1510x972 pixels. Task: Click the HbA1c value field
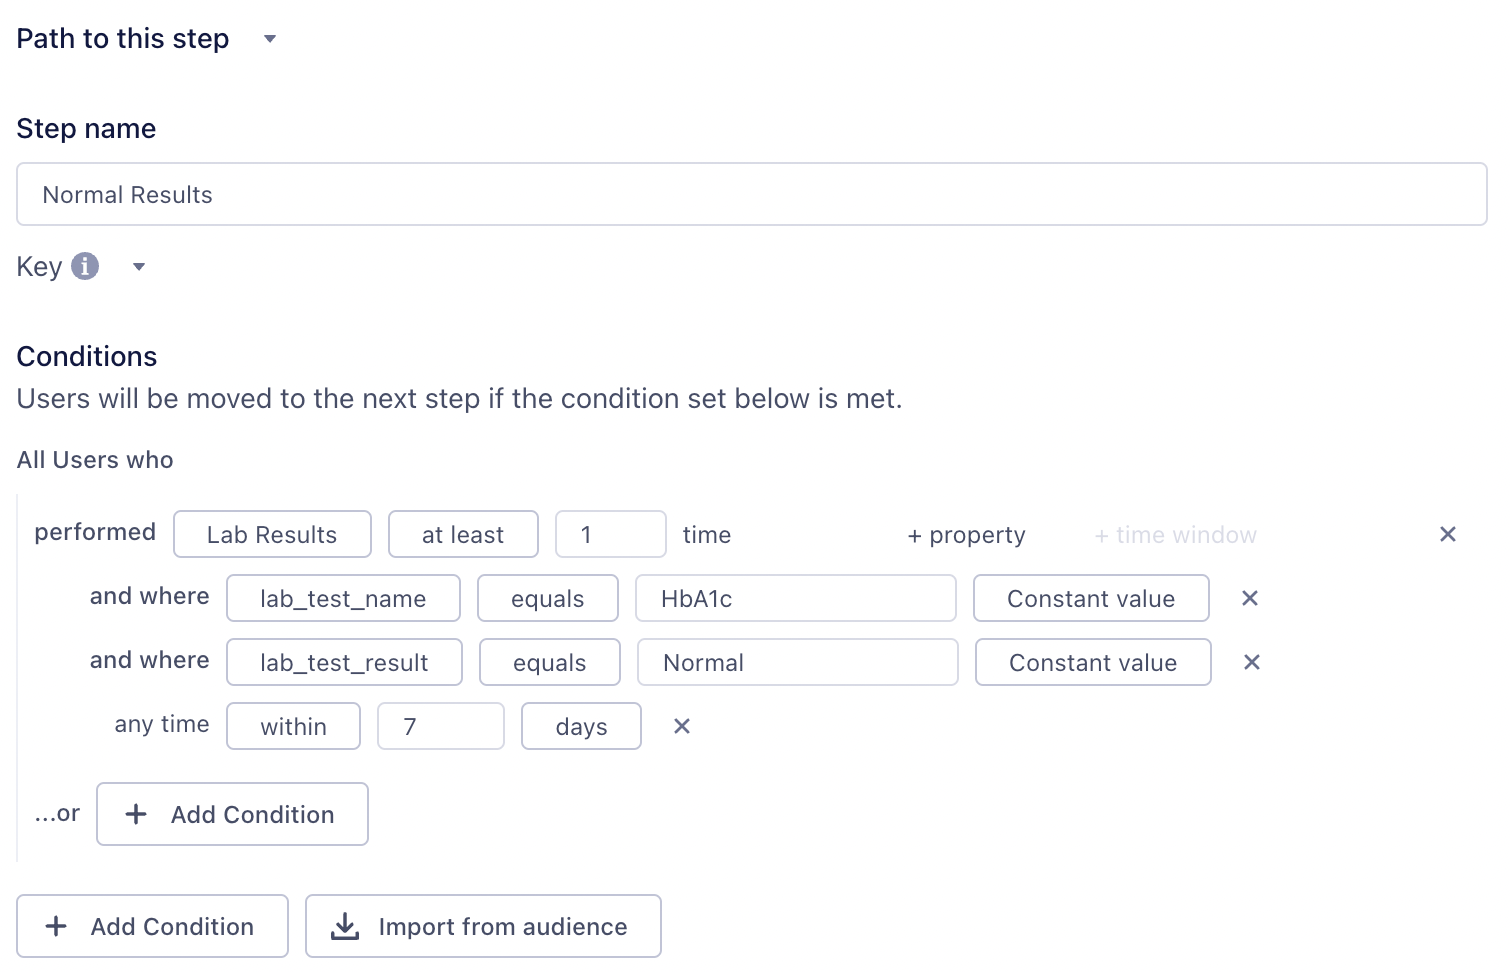(x=795, y=599)
